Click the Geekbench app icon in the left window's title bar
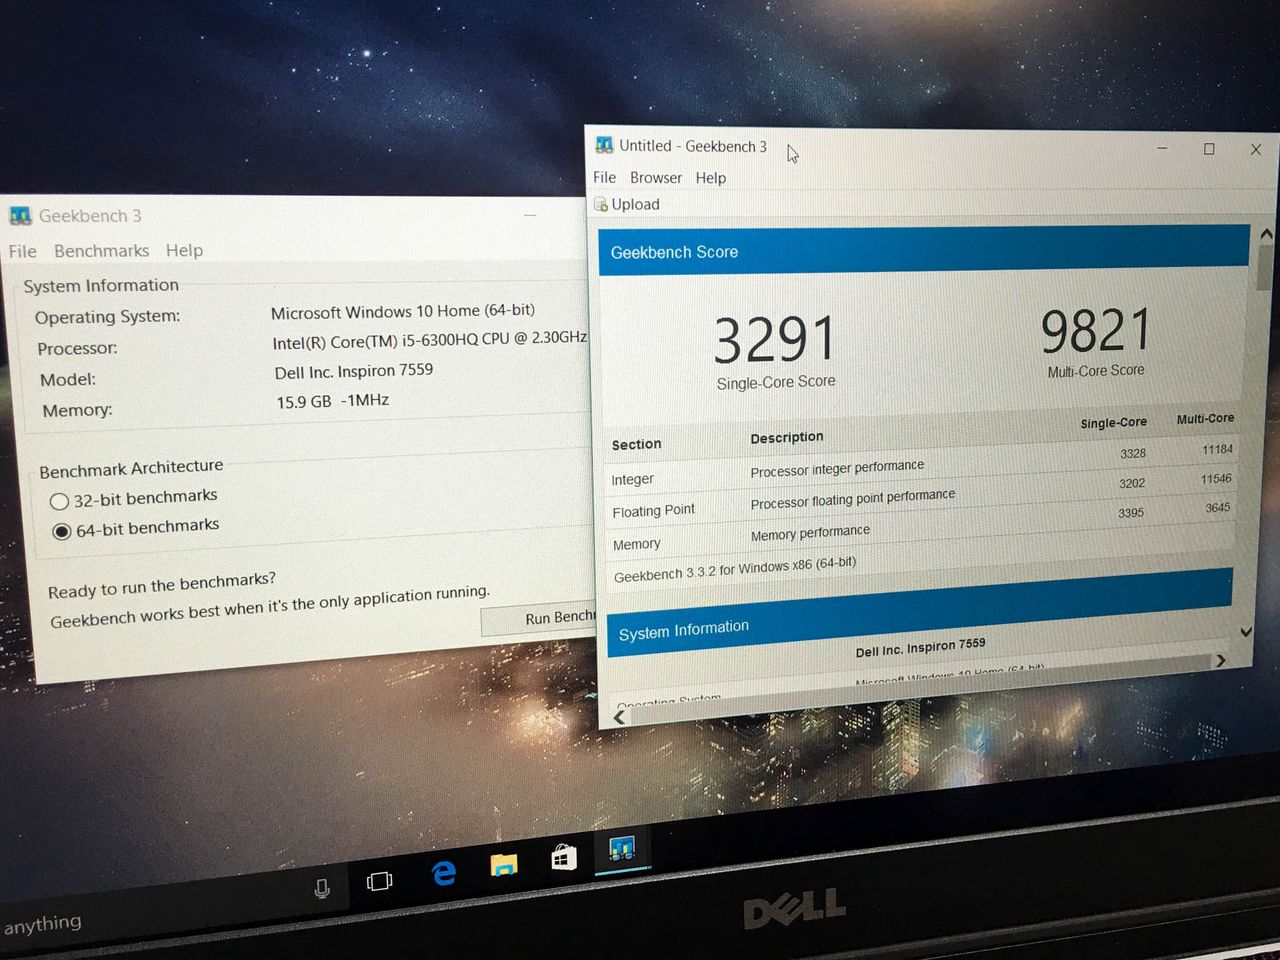1280x960 pixels. [21, 216]
